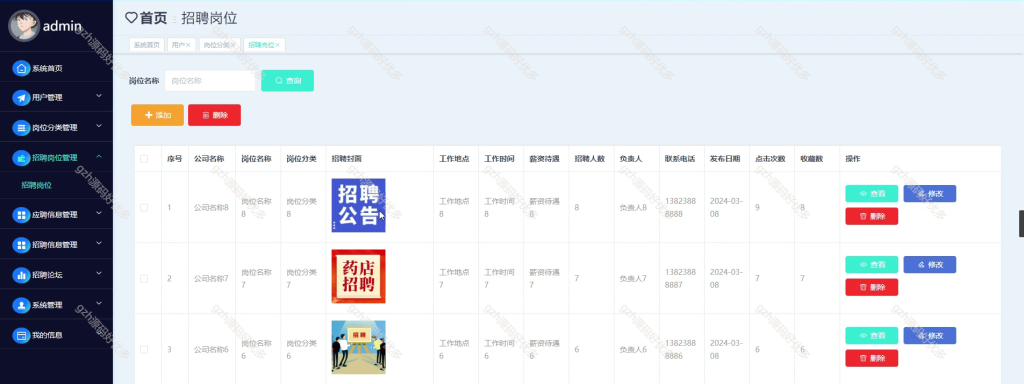Click the 岗位名称 search input field
This screenshot has width=1024, height=384.
[x=210, y=81]
